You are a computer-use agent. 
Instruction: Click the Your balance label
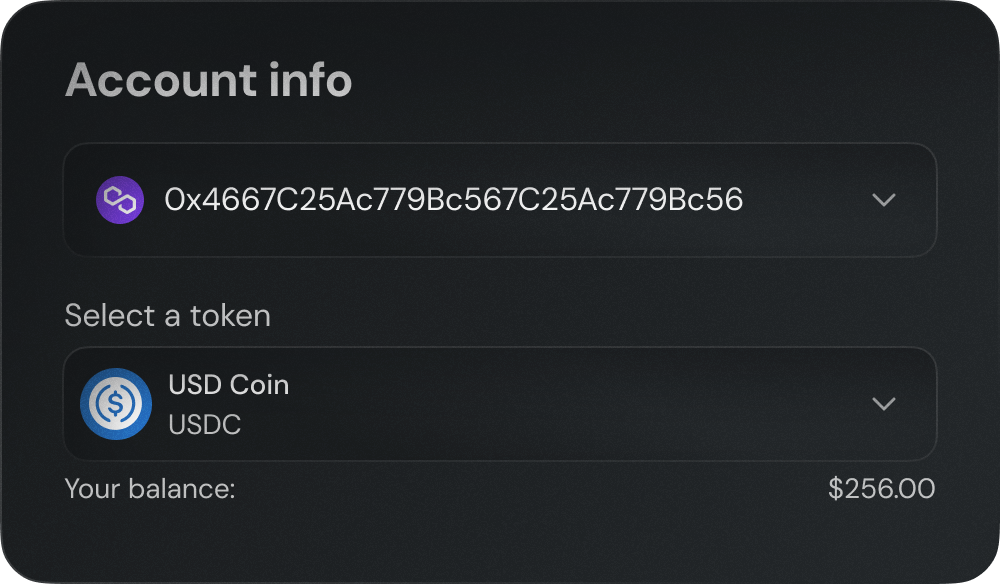(149, 489)
